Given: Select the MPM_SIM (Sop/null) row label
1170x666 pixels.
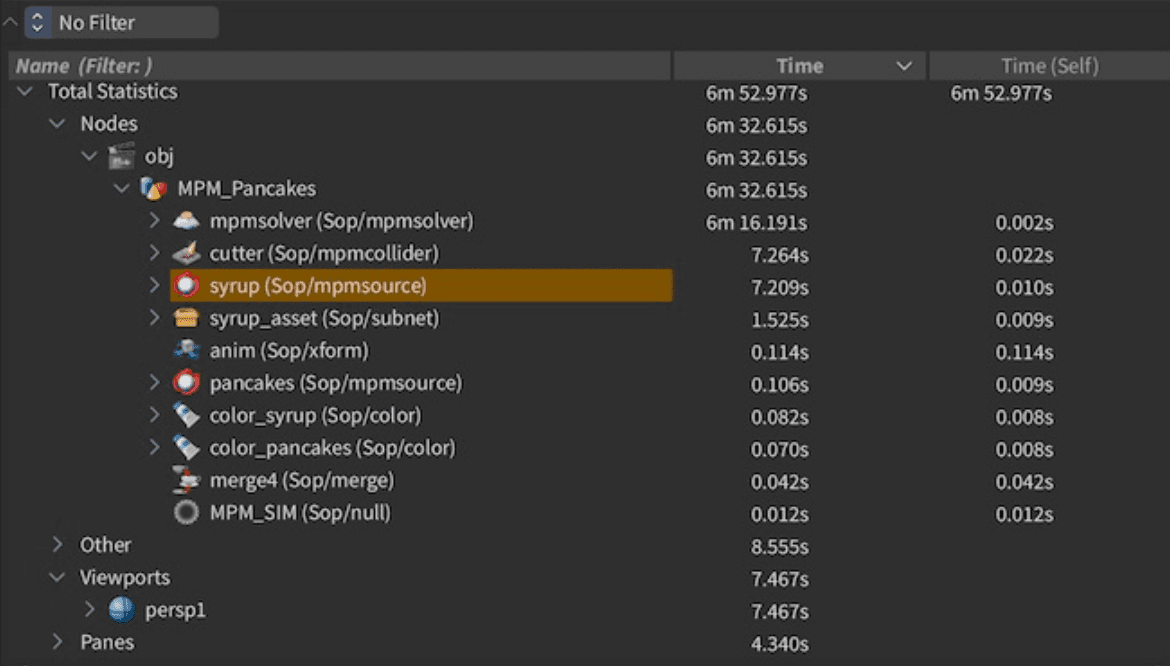Looking at the screenshot, I should pyautogui.click(x=300, y=513).
